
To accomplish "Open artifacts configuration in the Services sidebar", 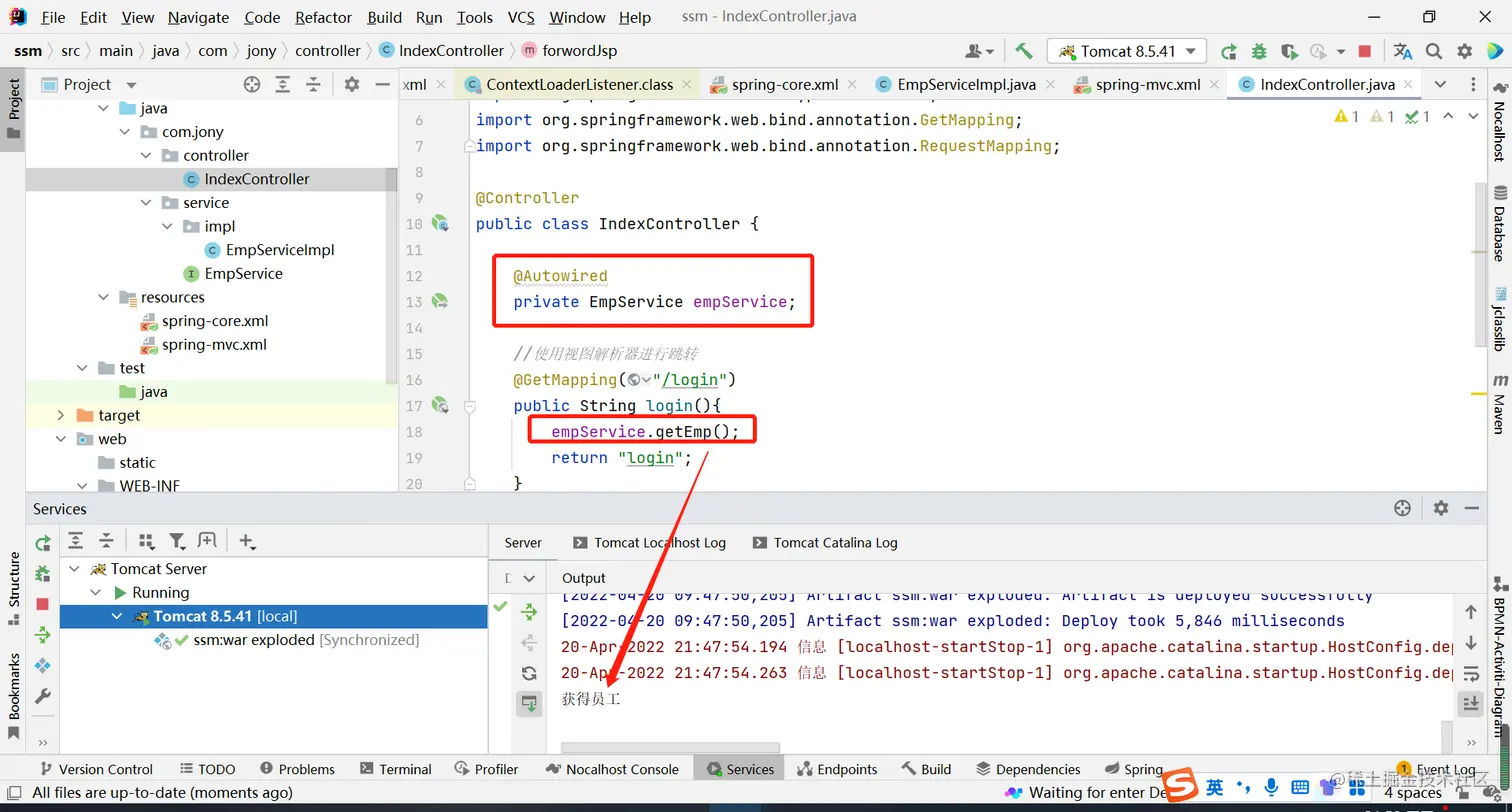I will click(43, 665).
